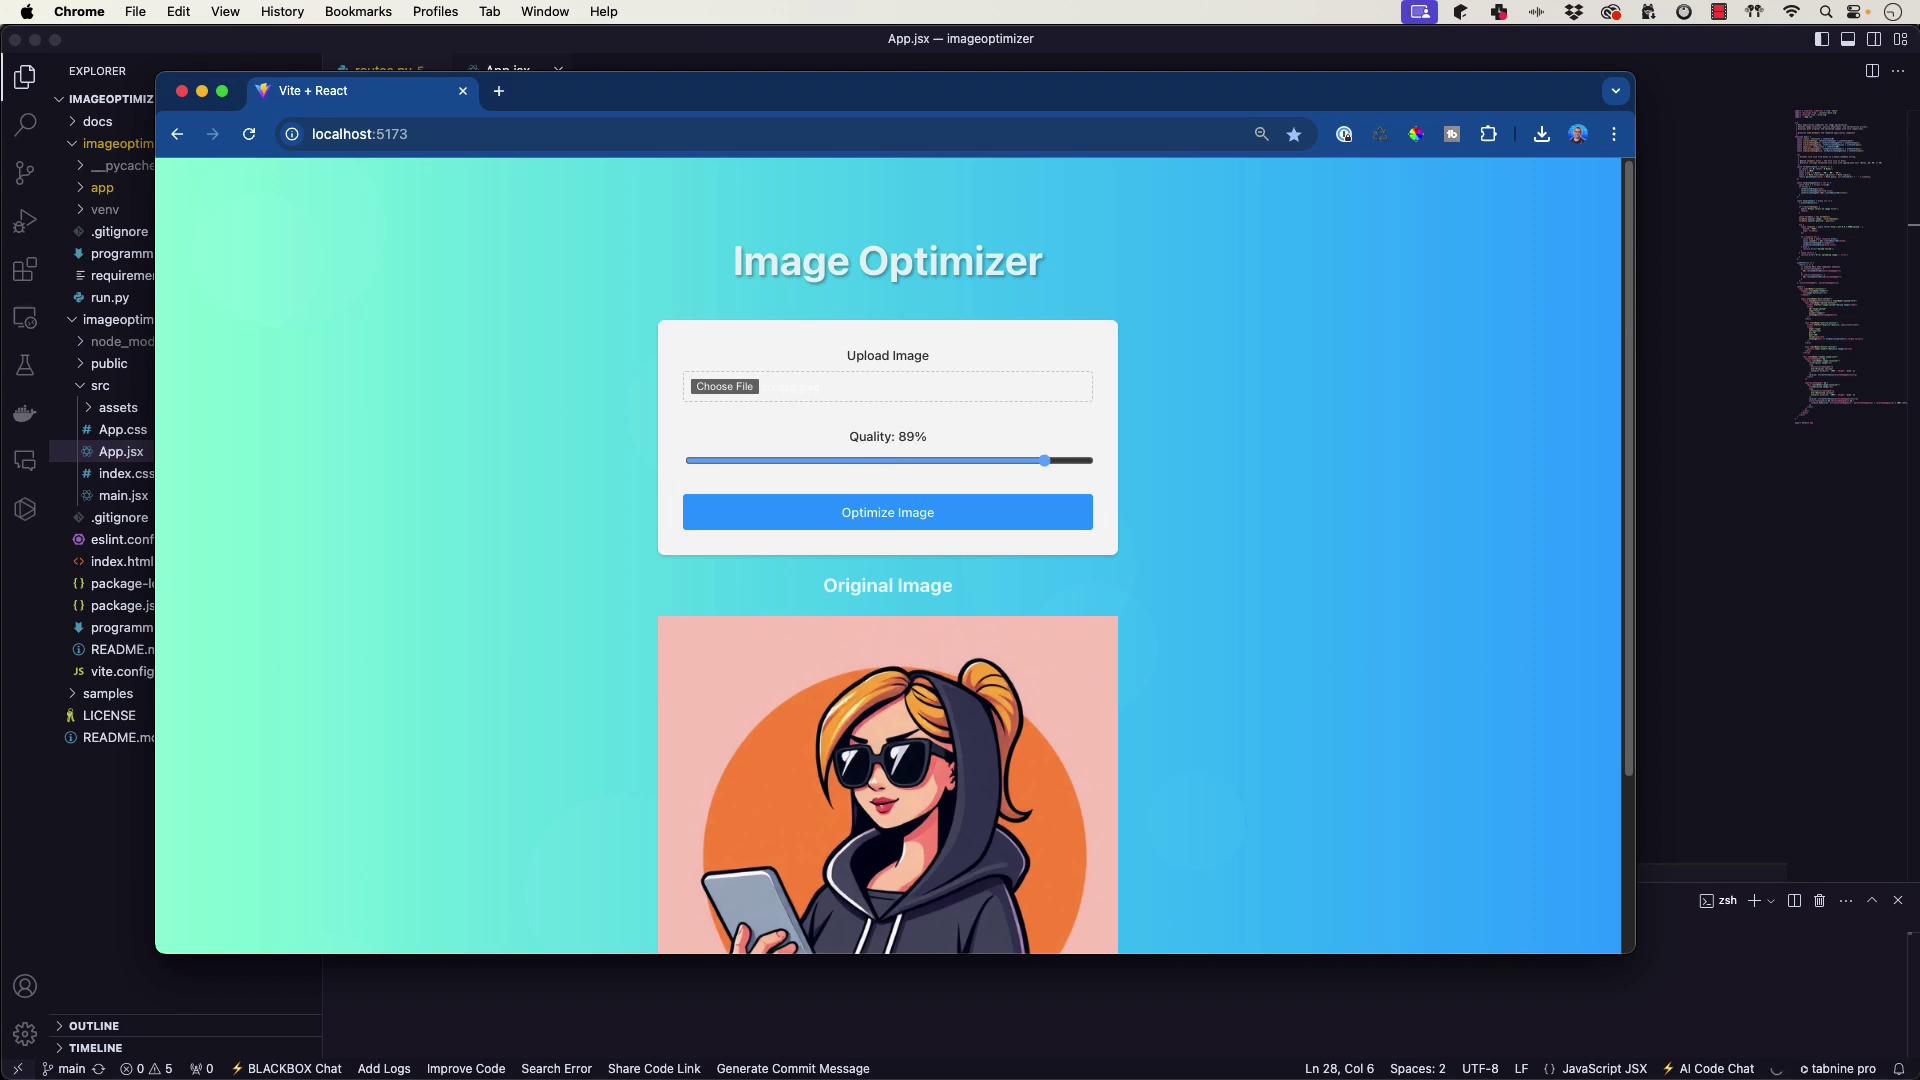Open Docker view in activity bar

click(x=25, y=413)
